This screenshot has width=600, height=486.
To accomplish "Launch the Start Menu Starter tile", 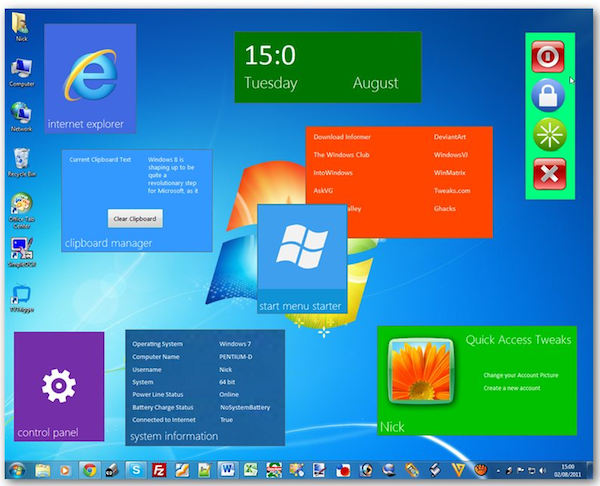I will pos(302,258).
